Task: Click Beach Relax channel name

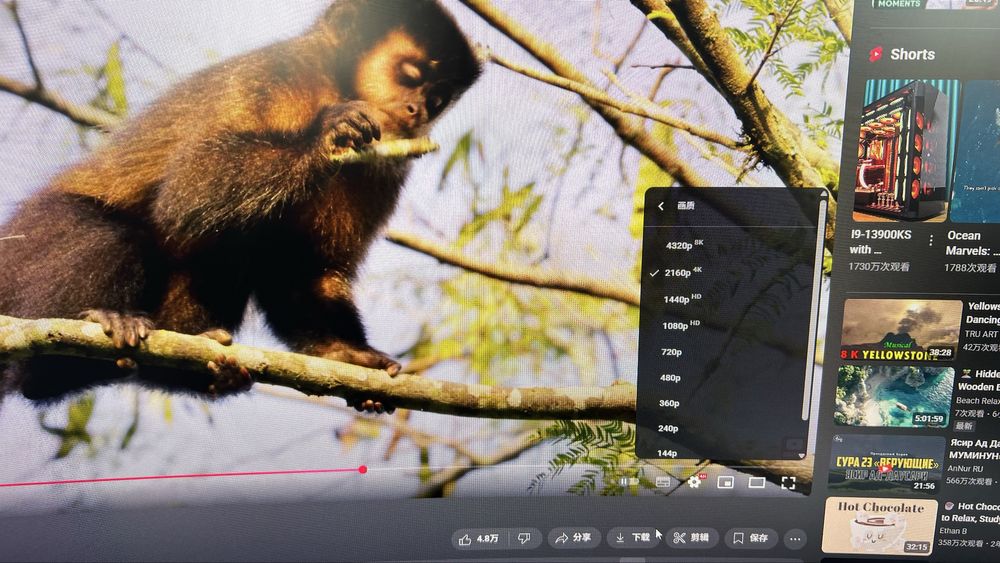Action: [x=977, y=400]
